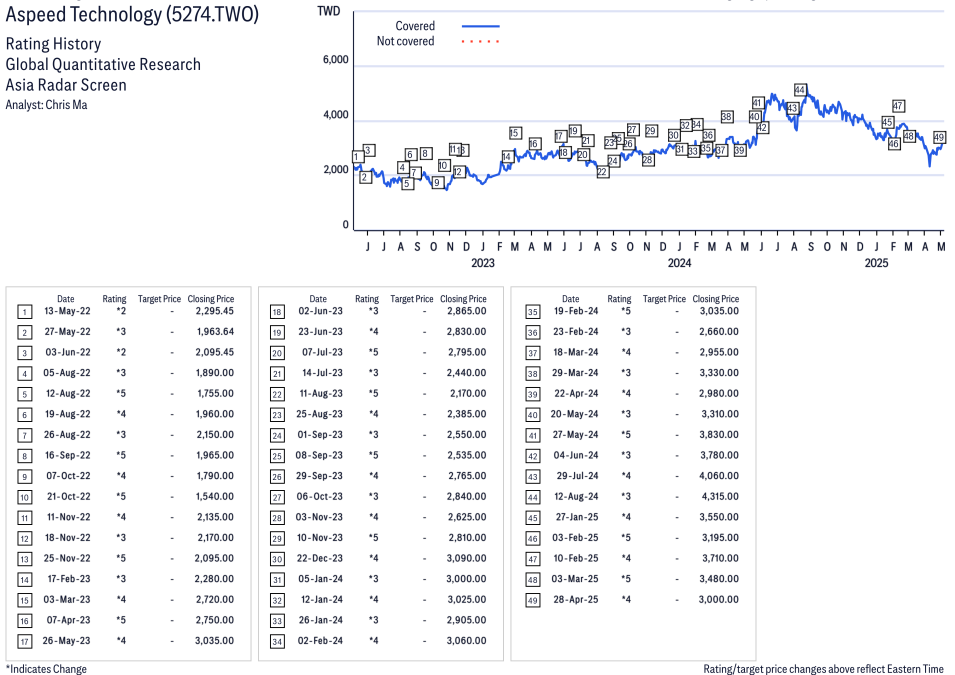This screenshot has width=955, height=675.
Task: Click chart marker 45 on the price chart
Action: tap(887, 122)
